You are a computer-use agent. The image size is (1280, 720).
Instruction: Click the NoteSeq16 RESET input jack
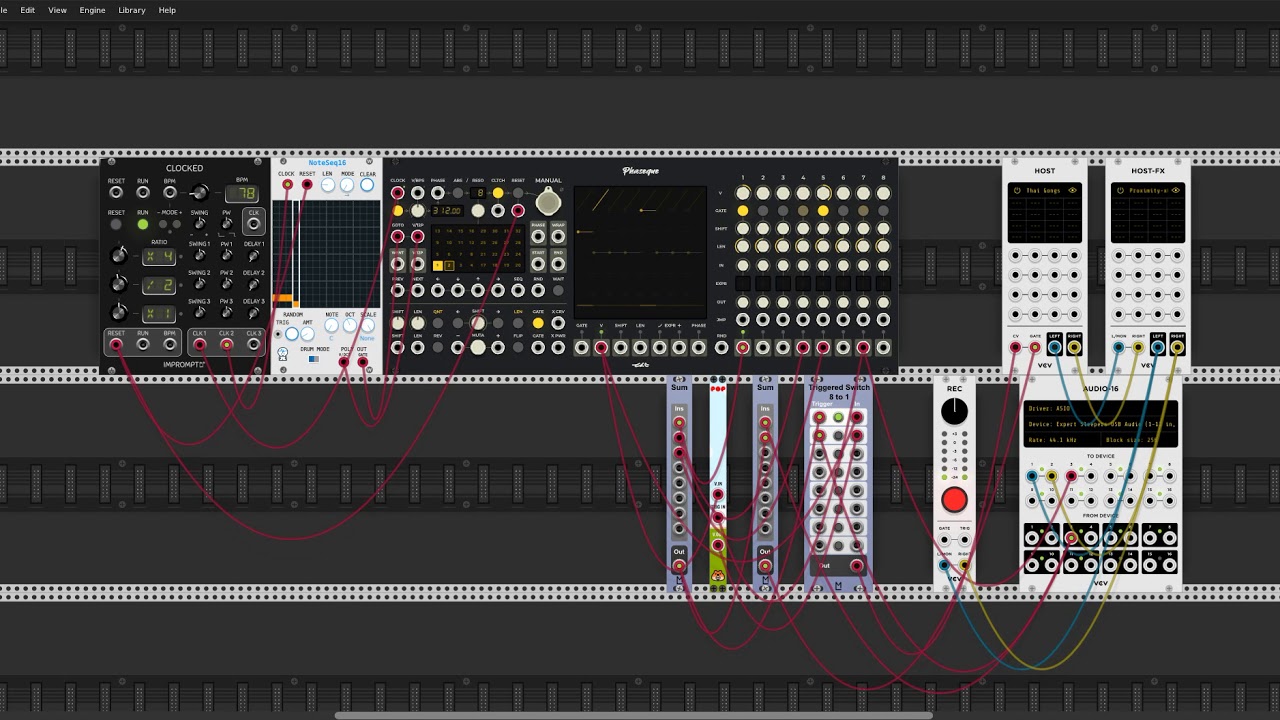(307, 185)
